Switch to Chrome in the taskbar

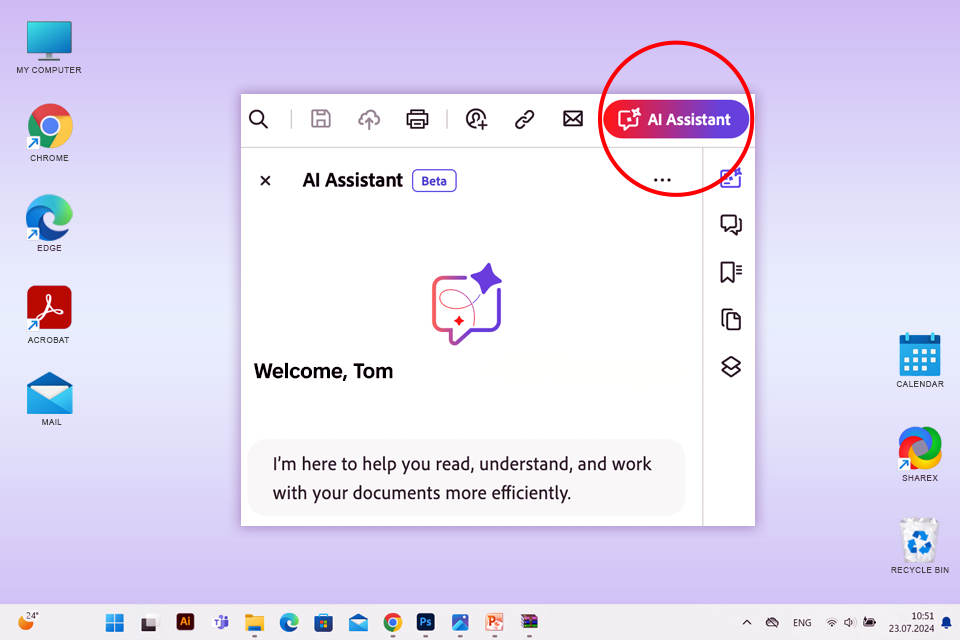[392, 623]
